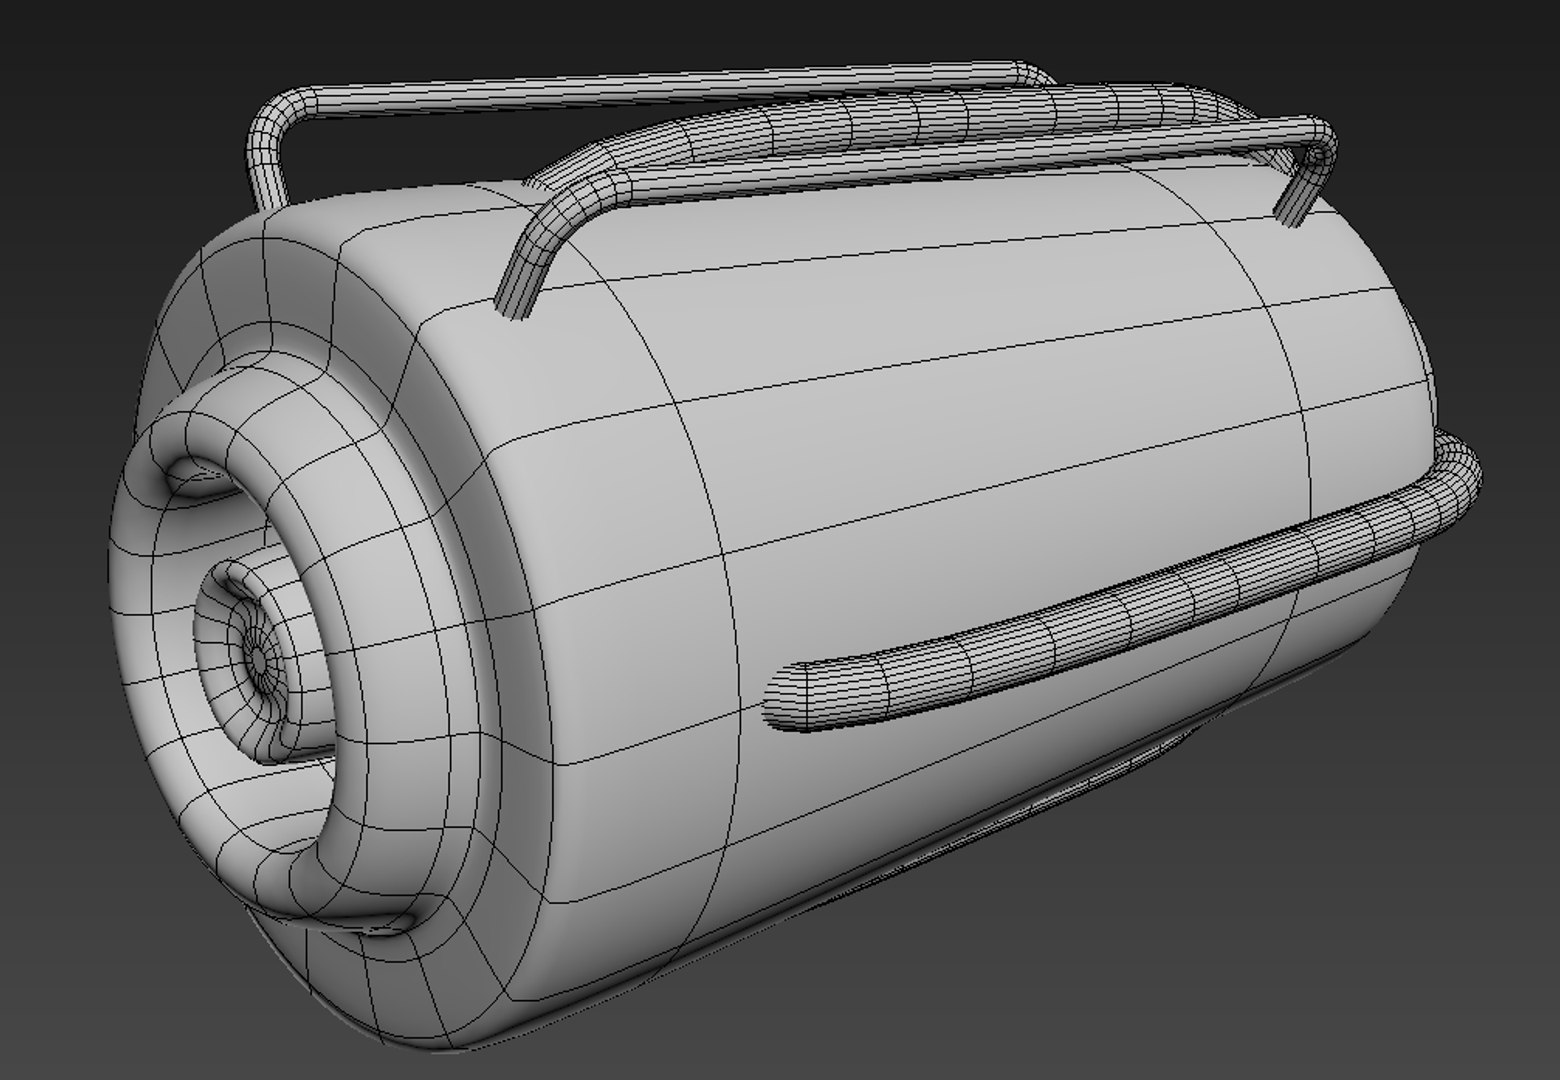Select the near thin wire handle on top
The width and height of the screenshot is (1560, 1080).
point(914,218)
